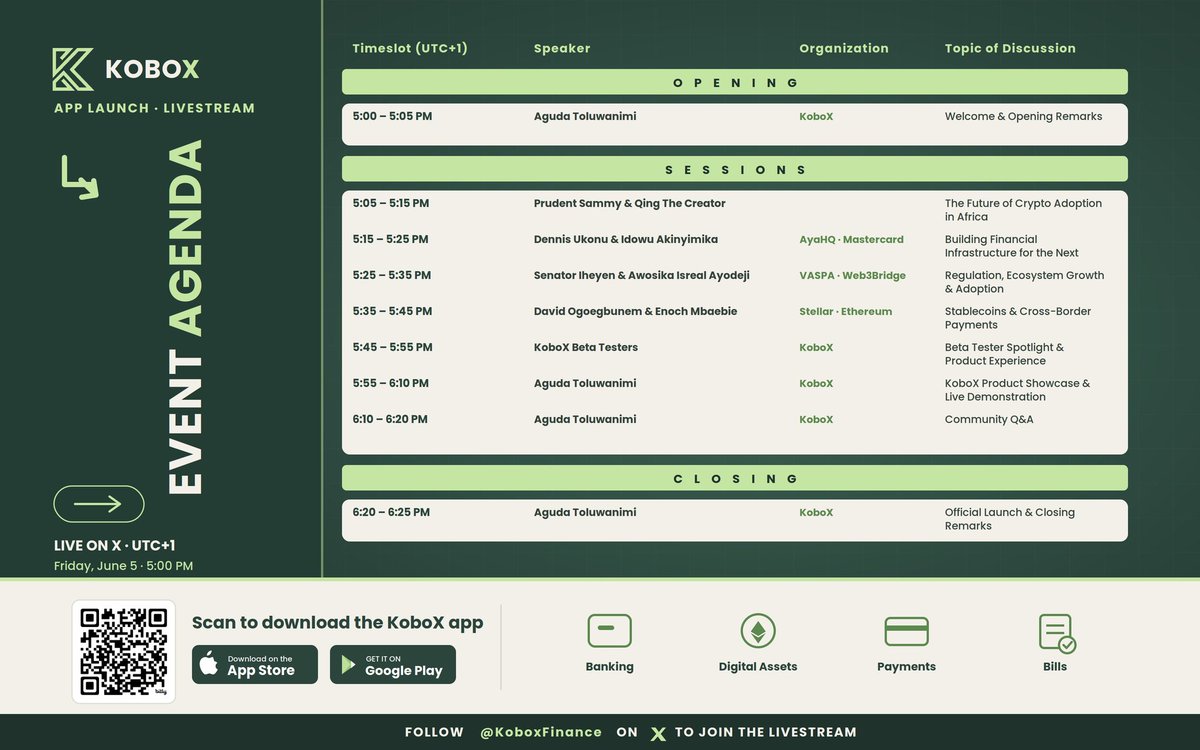Click the Bills label
This screenshot has height=750, width=1200.
point(1054,666)
